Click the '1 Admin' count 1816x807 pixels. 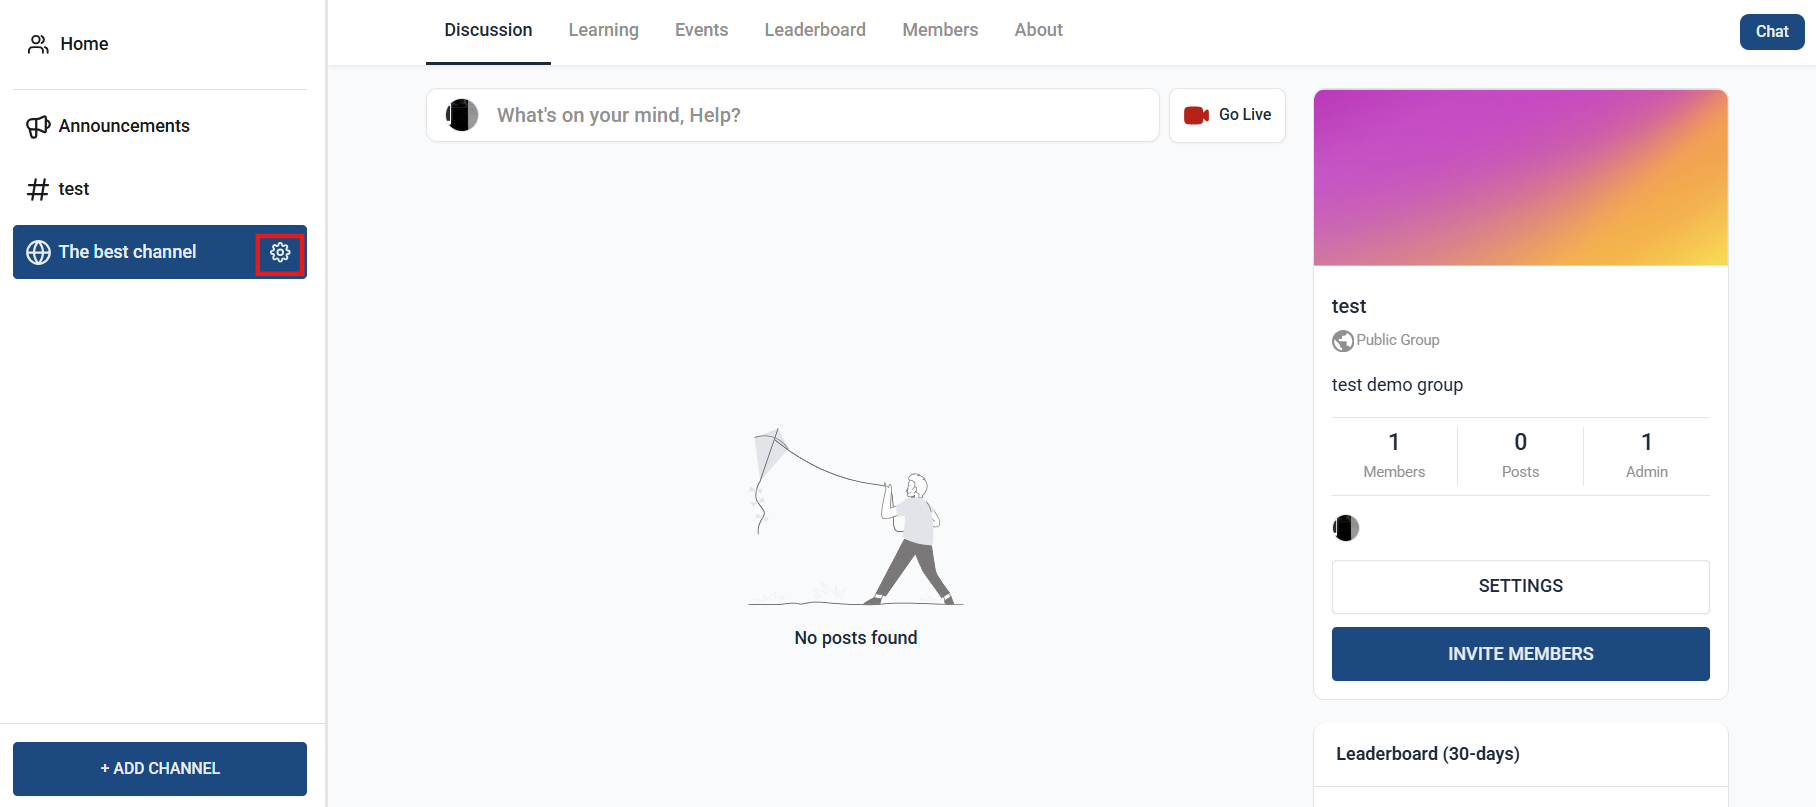click(1647, 456)
